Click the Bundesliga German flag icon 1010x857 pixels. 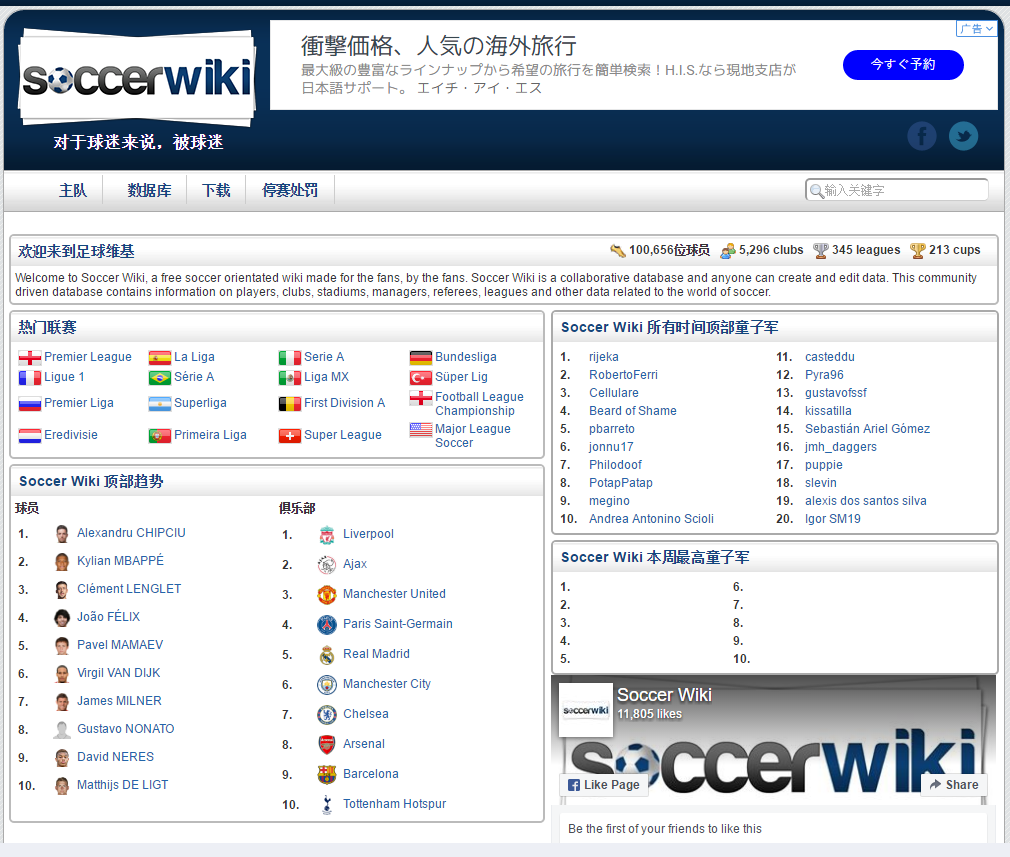pos(421,357)
